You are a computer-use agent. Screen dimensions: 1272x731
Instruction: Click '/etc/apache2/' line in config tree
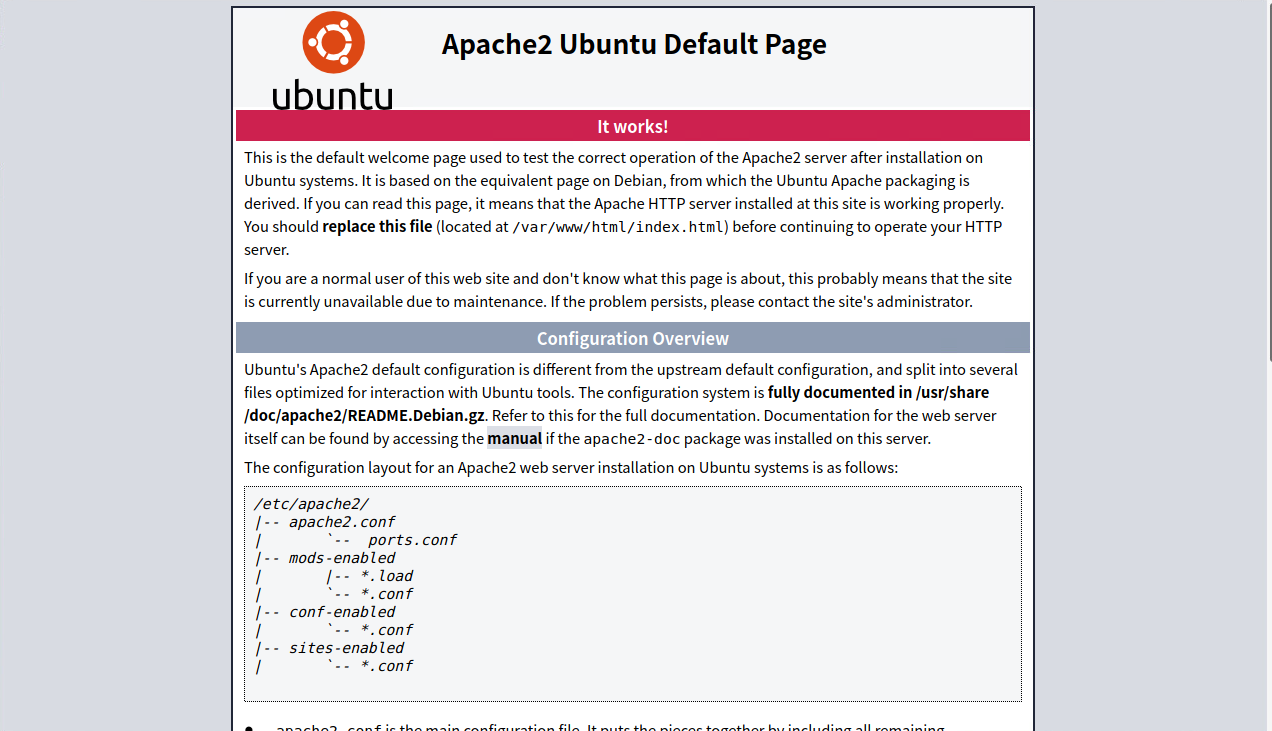coord(311,504)
